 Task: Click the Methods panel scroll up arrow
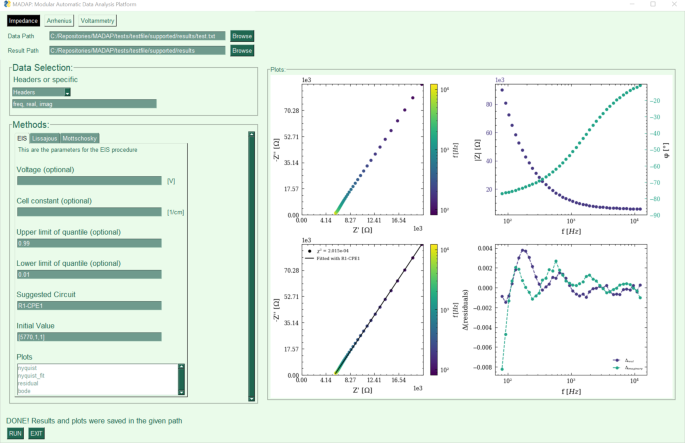[x=252, y=135]
